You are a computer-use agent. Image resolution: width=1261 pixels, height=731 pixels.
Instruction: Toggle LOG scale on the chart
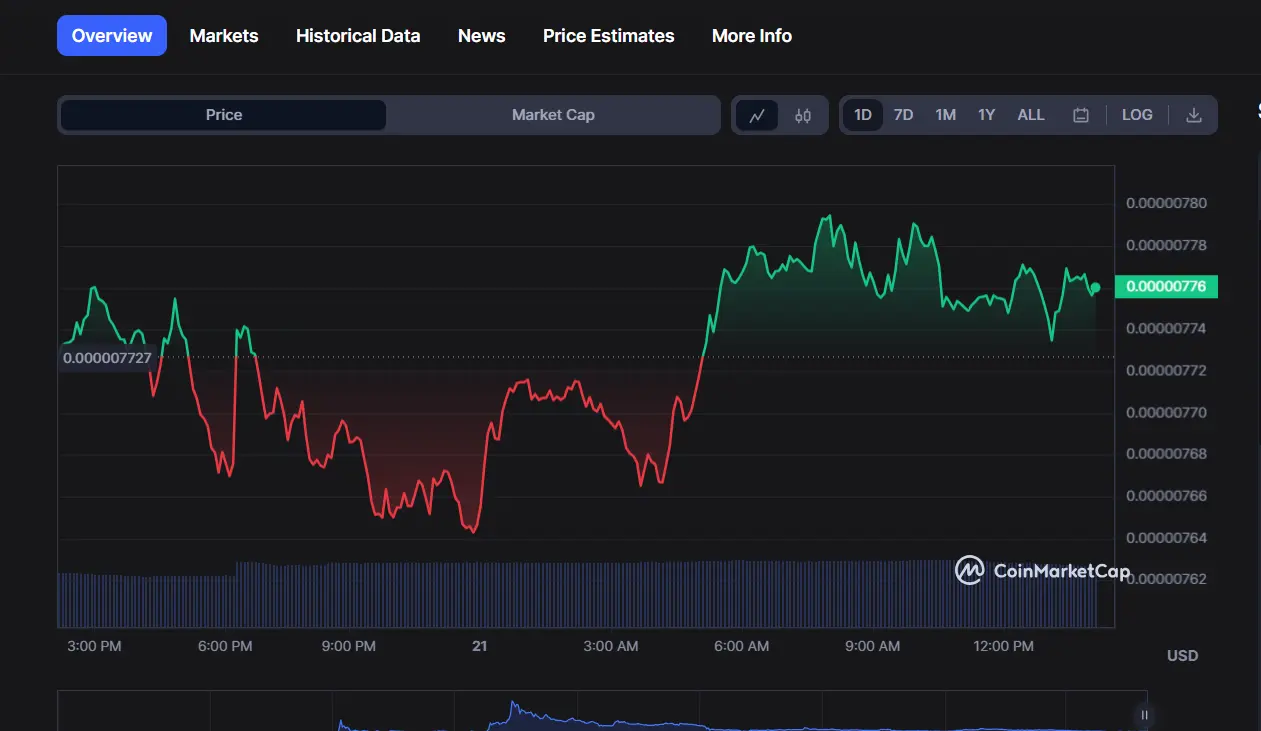tap(1137, 115)
